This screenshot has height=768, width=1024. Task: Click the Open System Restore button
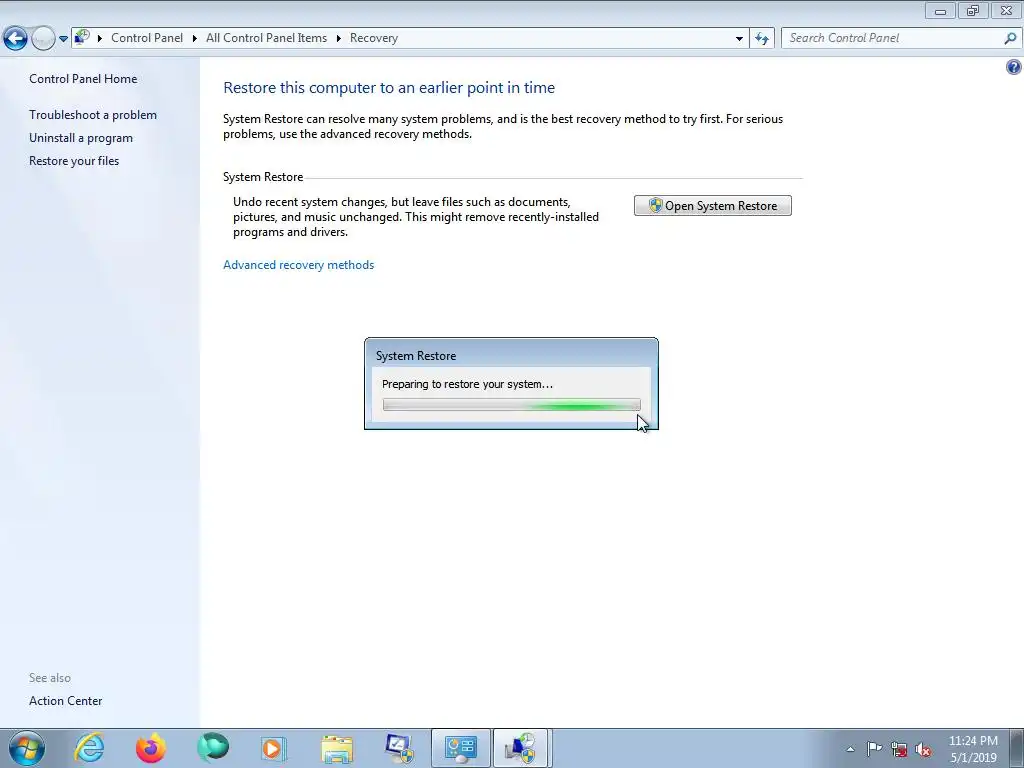[x=712, y=206]
